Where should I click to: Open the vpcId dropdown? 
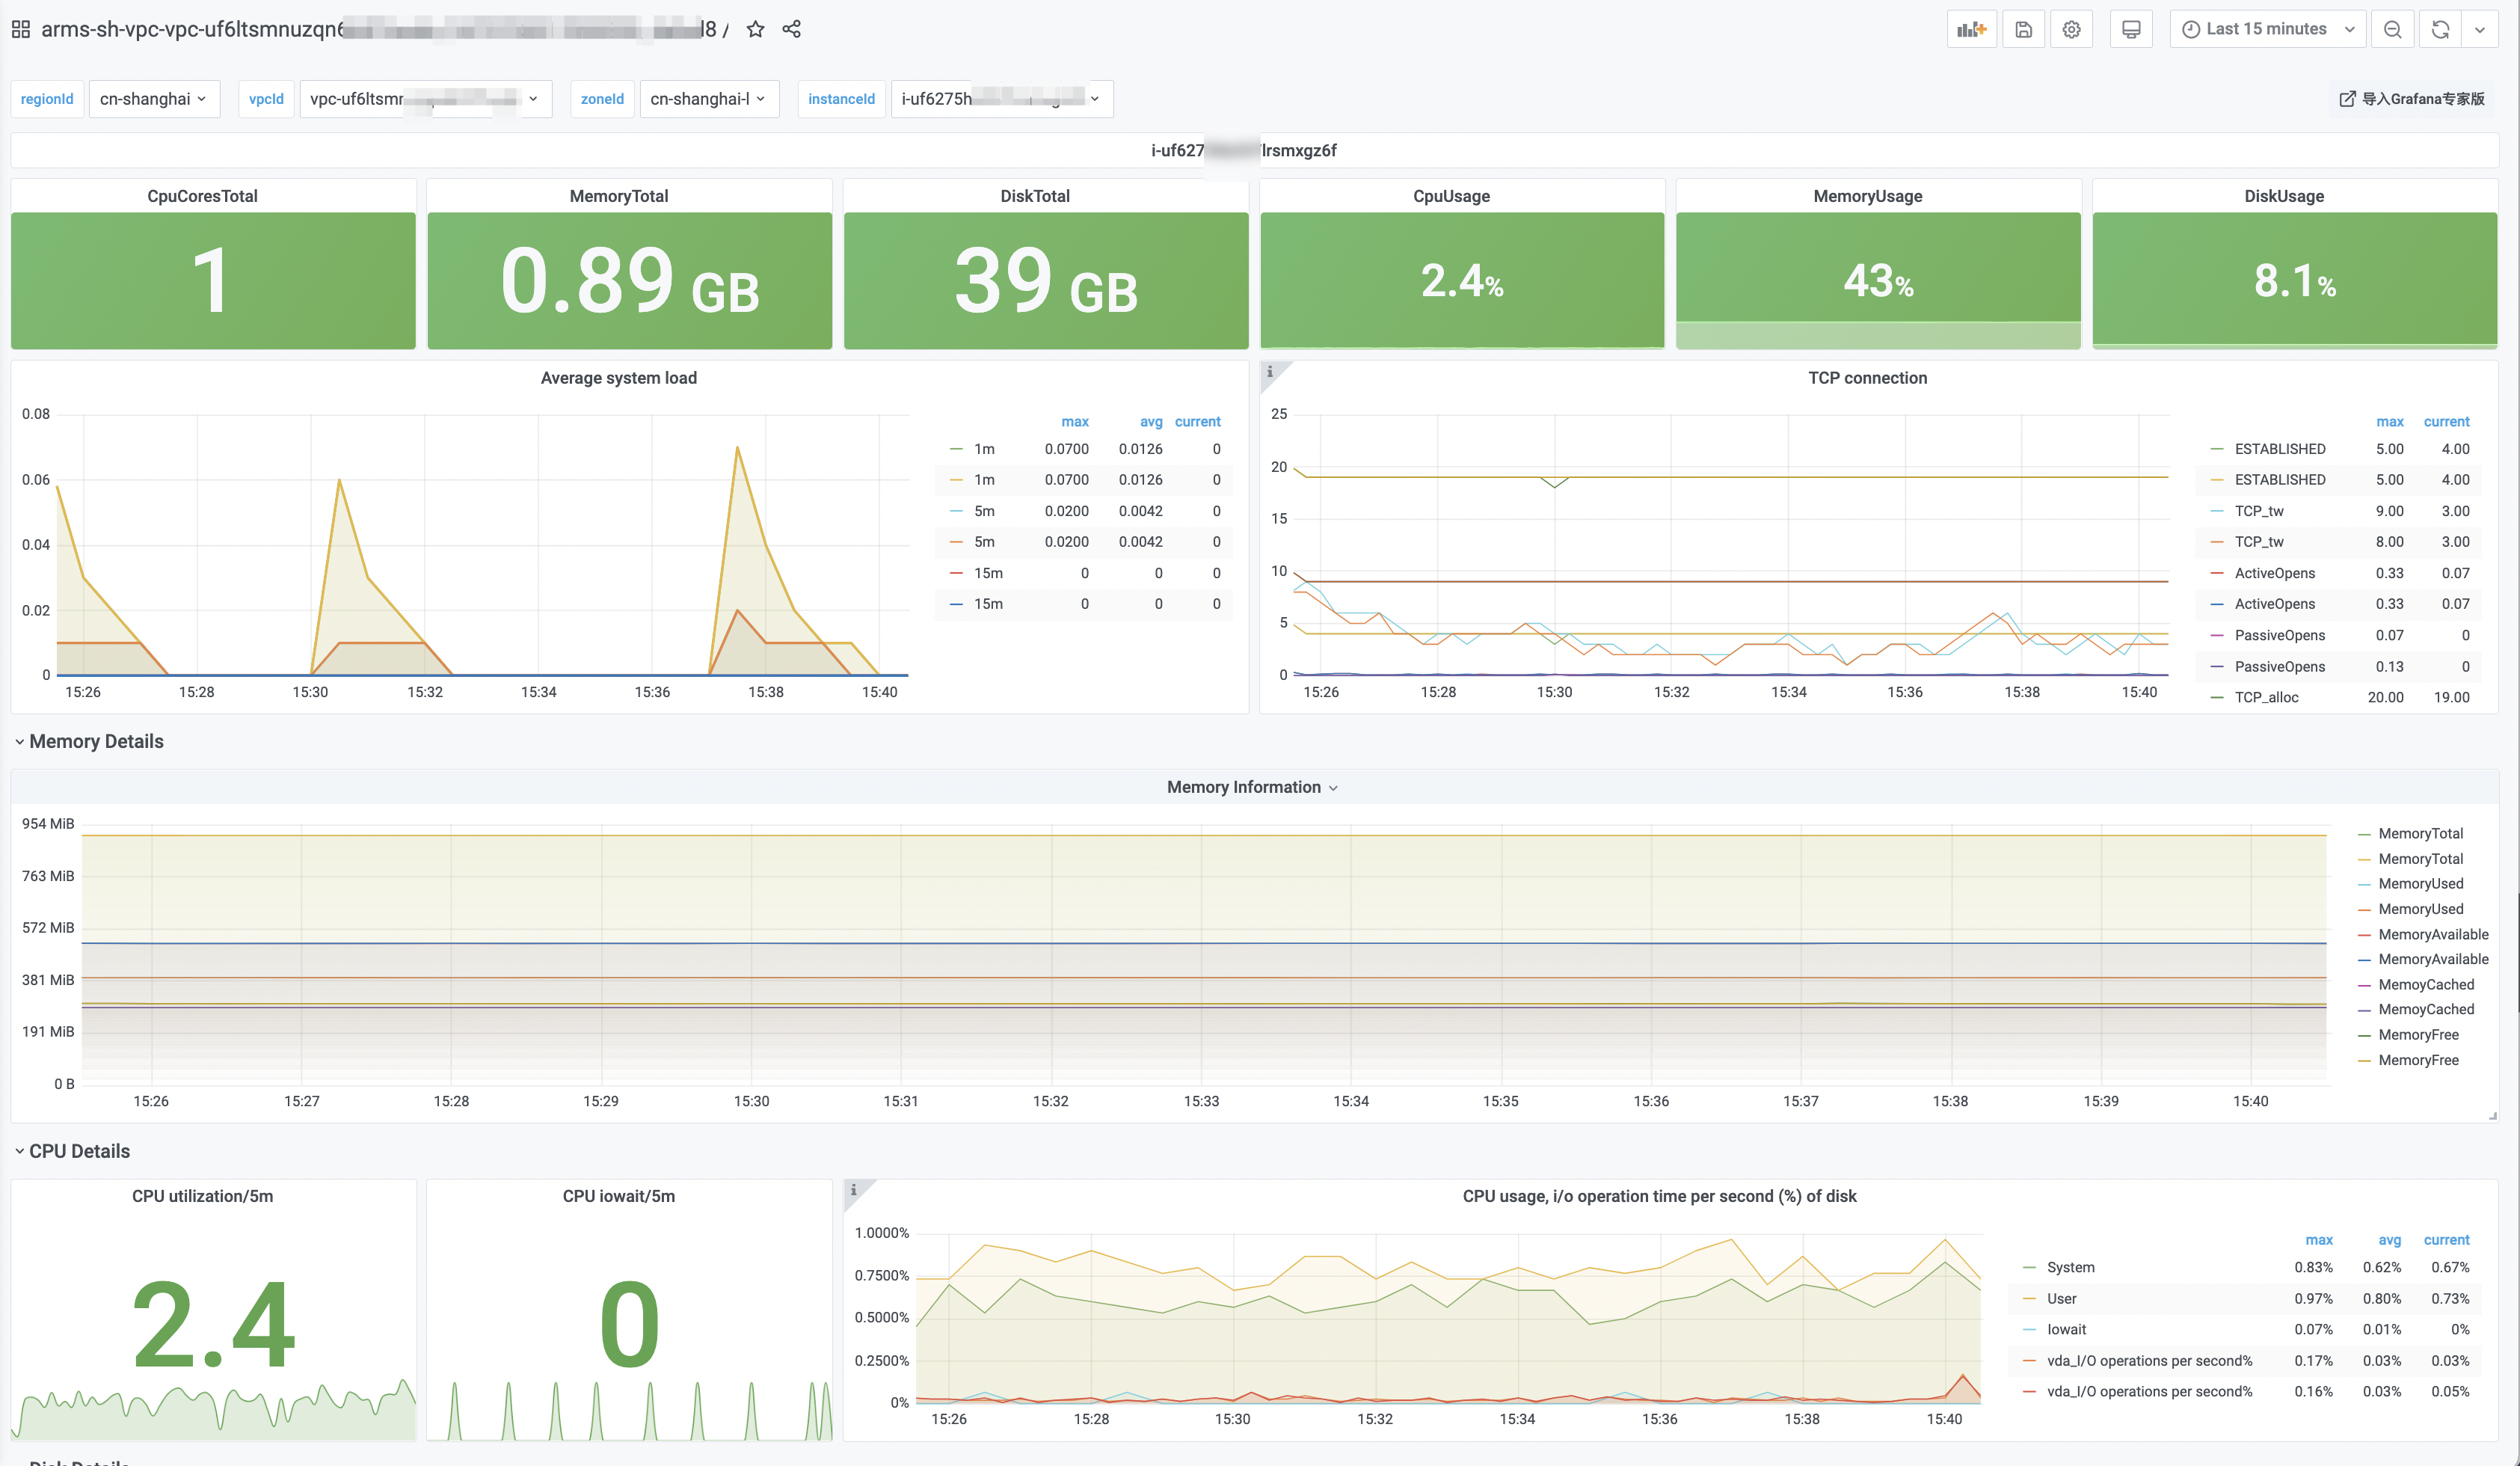coord(425,98)
